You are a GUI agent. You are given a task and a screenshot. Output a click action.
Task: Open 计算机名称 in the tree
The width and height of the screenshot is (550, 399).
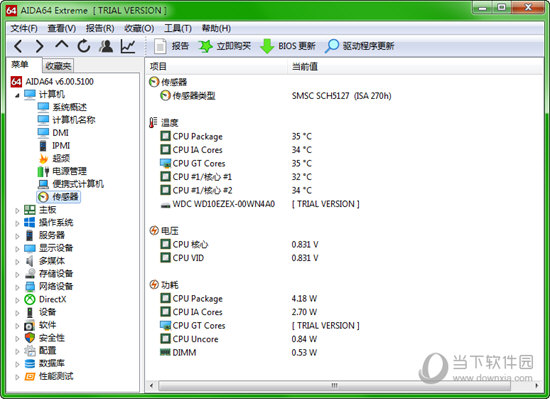tap(66, 120)
